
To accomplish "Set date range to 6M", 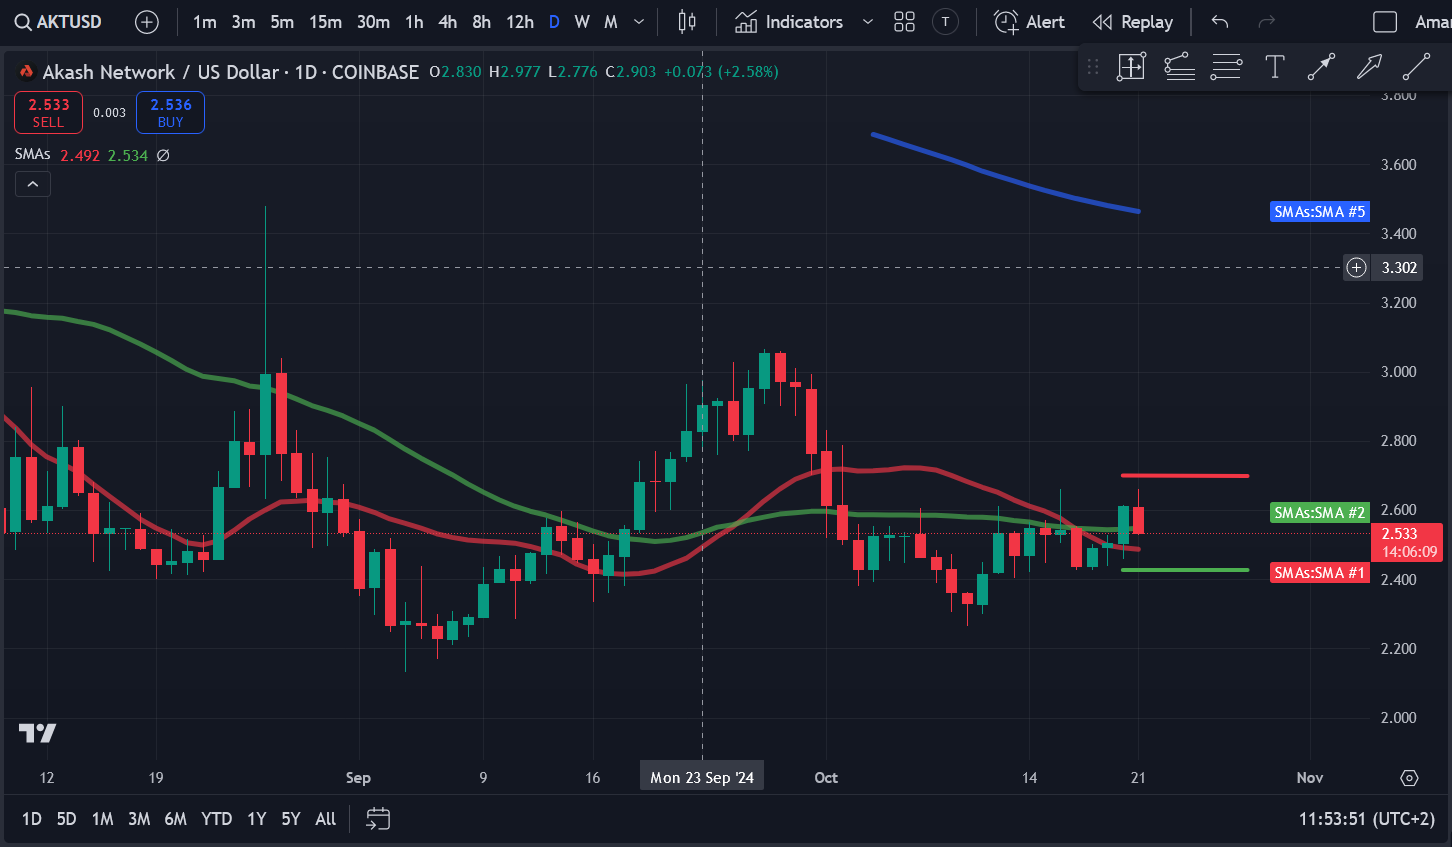I will [176, 819].
